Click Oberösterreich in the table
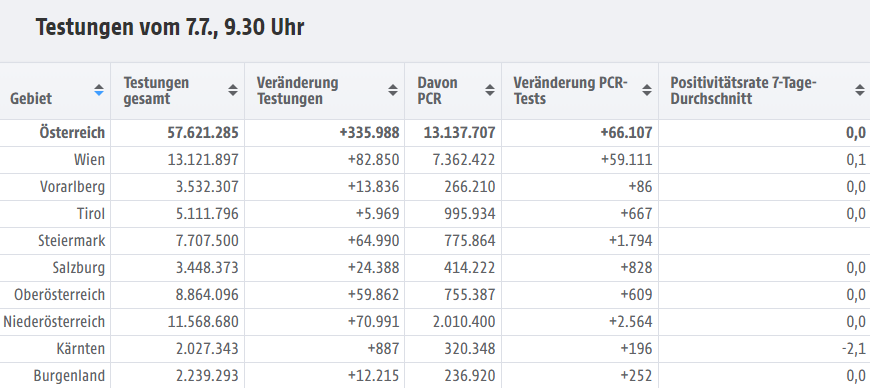The image size is (870, 388). coord(59,295)
